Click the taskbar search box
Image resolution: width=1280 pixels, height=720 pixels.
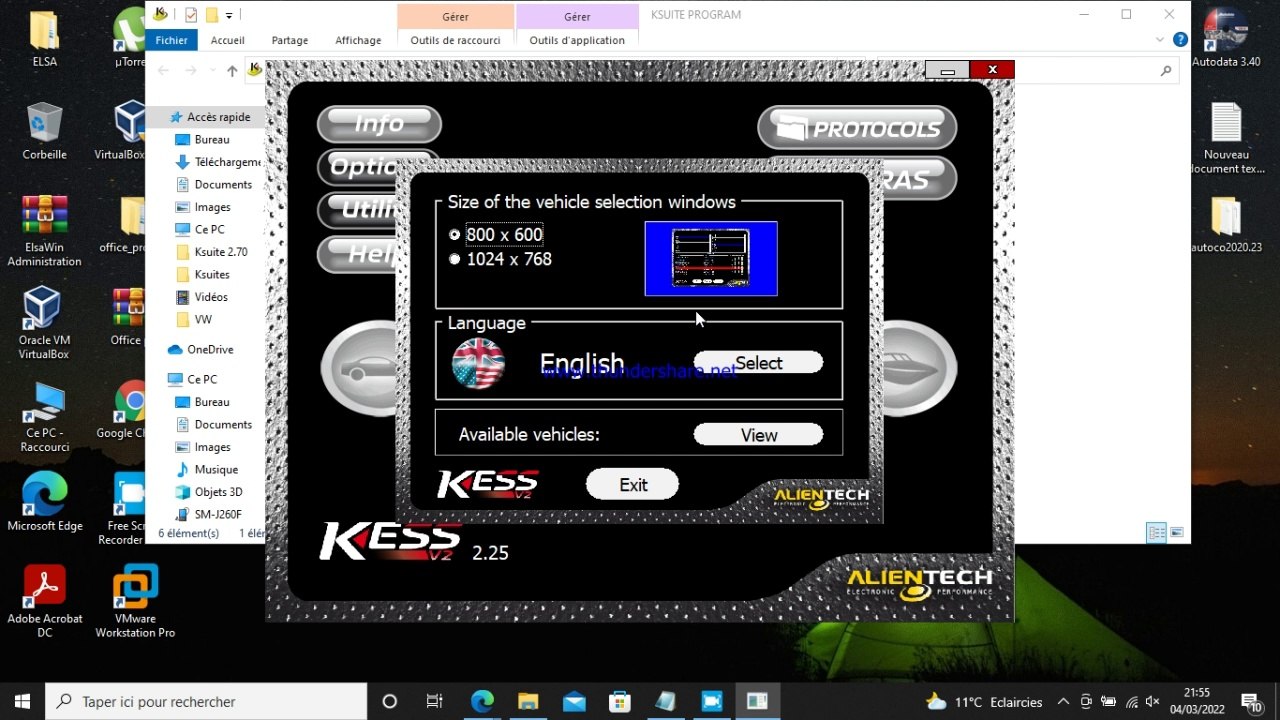tap(206, 701)
